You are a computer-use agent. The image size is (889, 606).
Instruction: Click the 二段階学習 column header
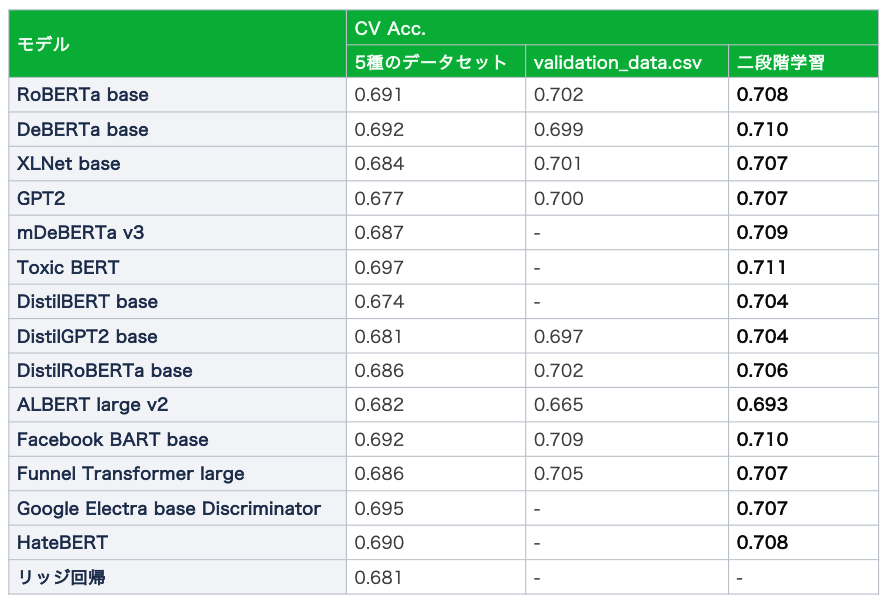click(803, 61)
